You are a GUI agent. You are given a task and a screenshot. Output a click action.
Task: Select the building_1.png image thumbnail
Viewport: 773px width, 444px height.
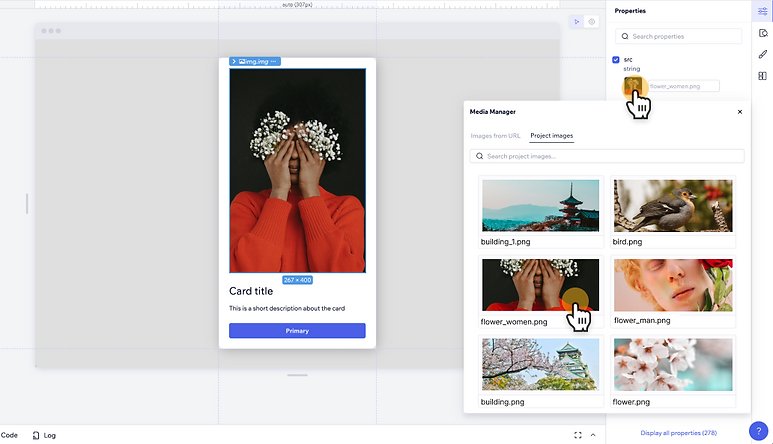point(540,205)
